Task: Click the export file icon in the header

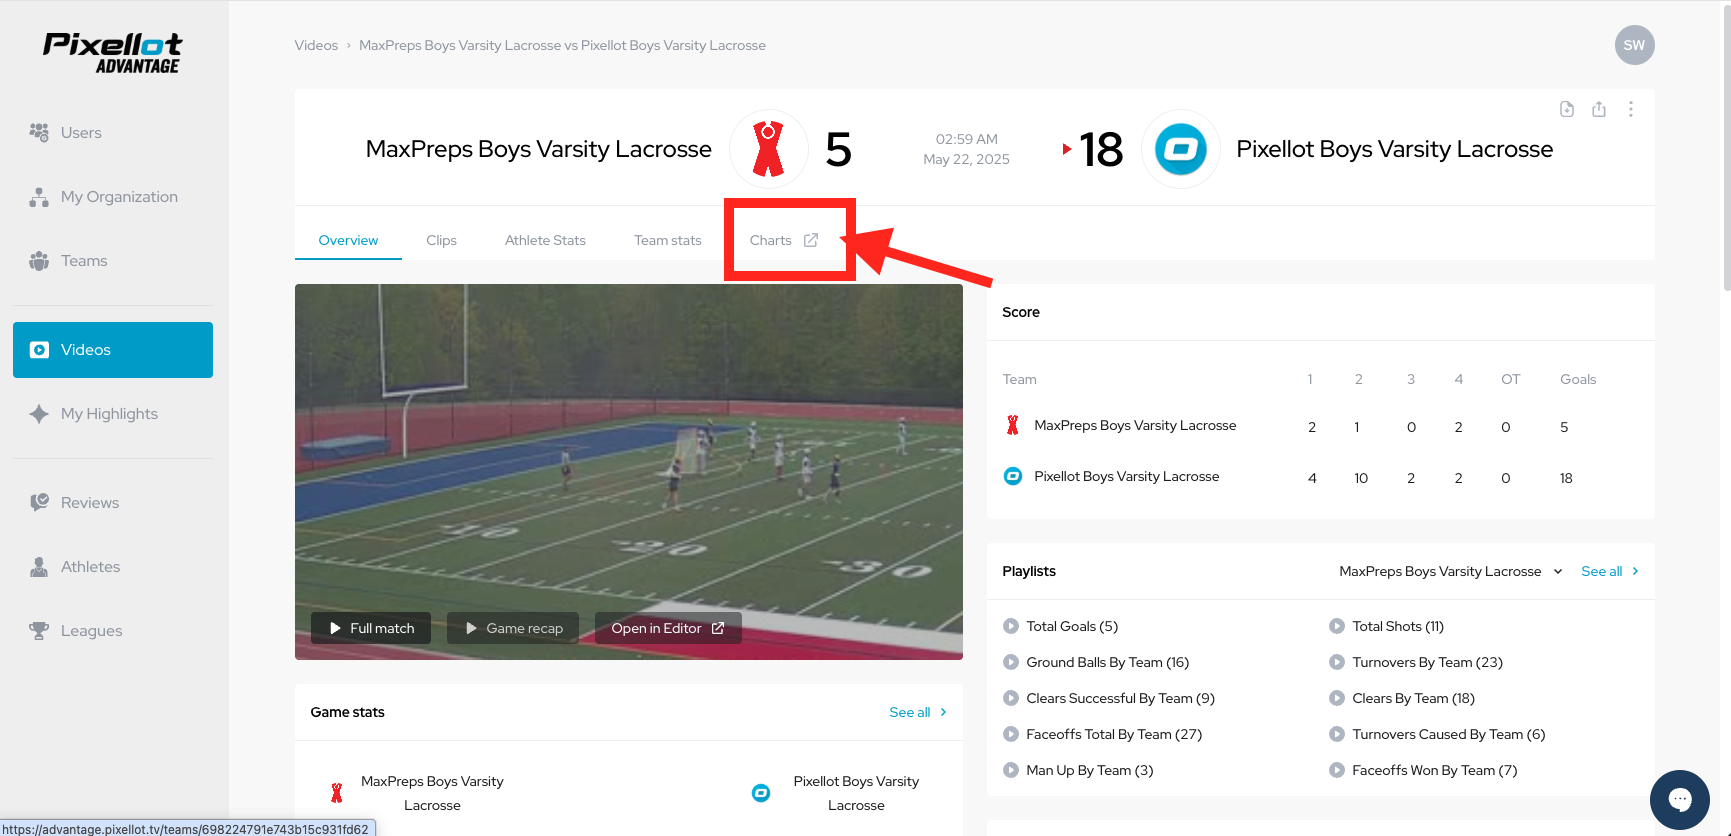Action: pyautogui.click(x=1567, y=109)
